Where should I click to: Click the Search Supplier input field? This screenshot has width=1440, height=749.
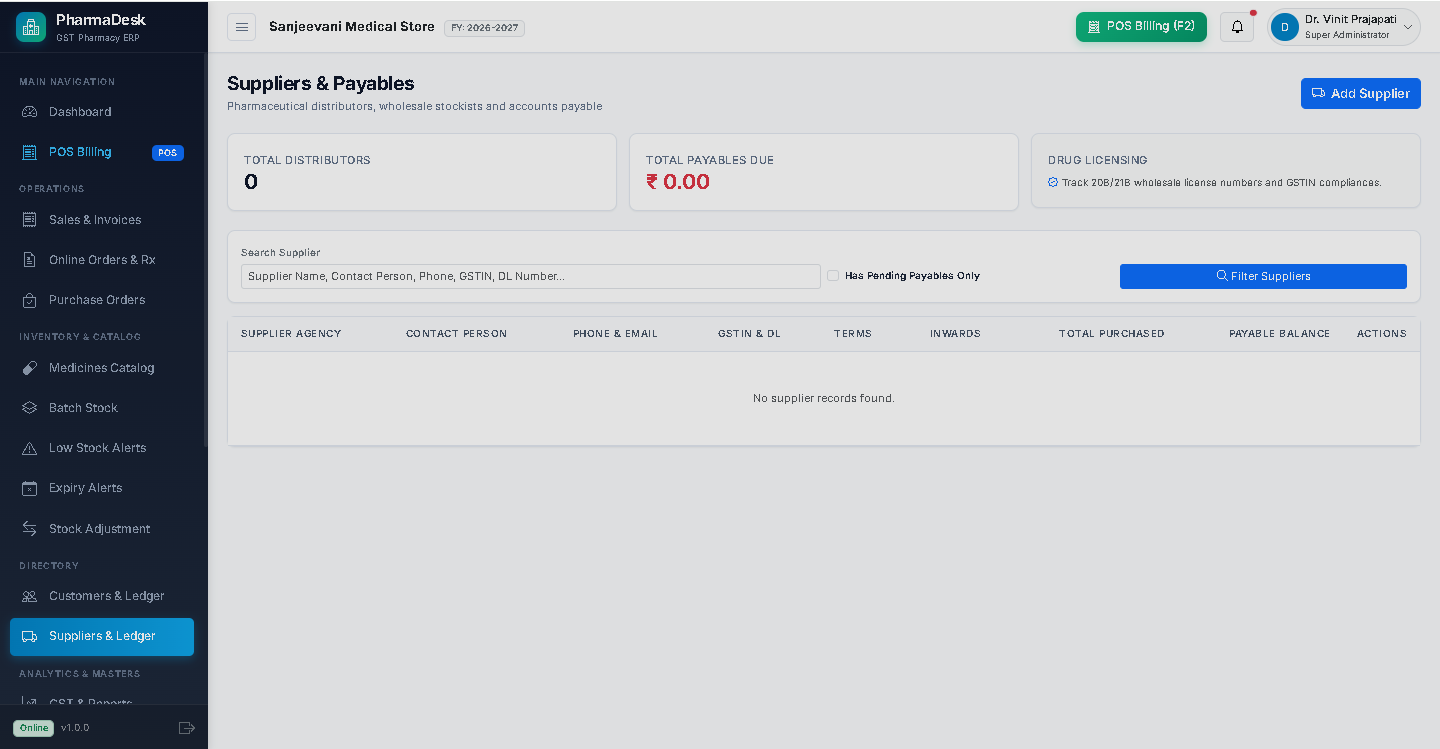coord(531,276)
